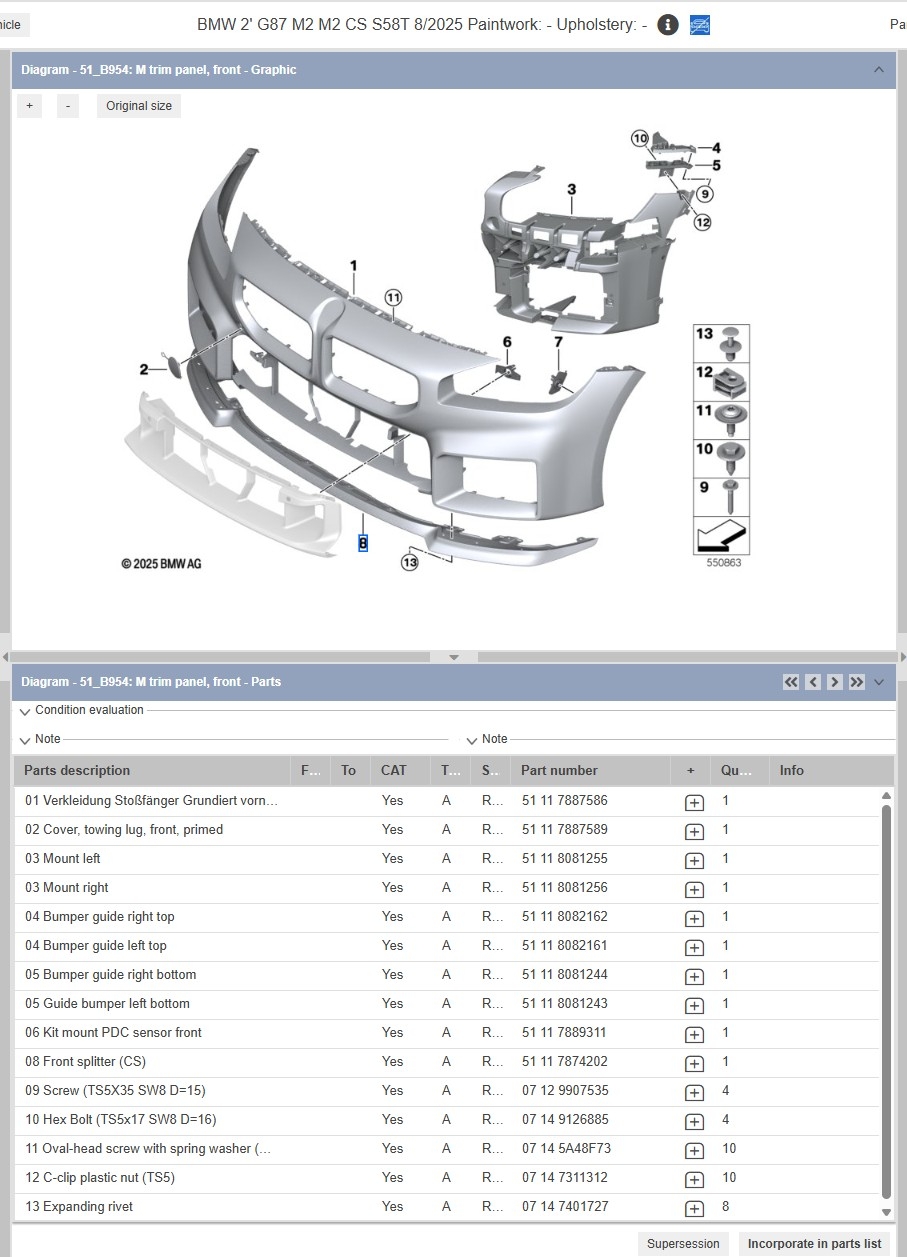Viewport: 907px width, 1257px height.
Task: Click the Part number column header
Action: pyautogui.click(x=559, y=771)
